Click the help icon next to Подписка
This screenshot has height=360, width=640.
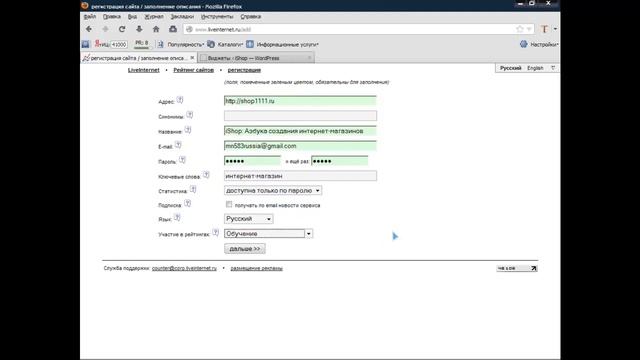[x=187, y=203]
